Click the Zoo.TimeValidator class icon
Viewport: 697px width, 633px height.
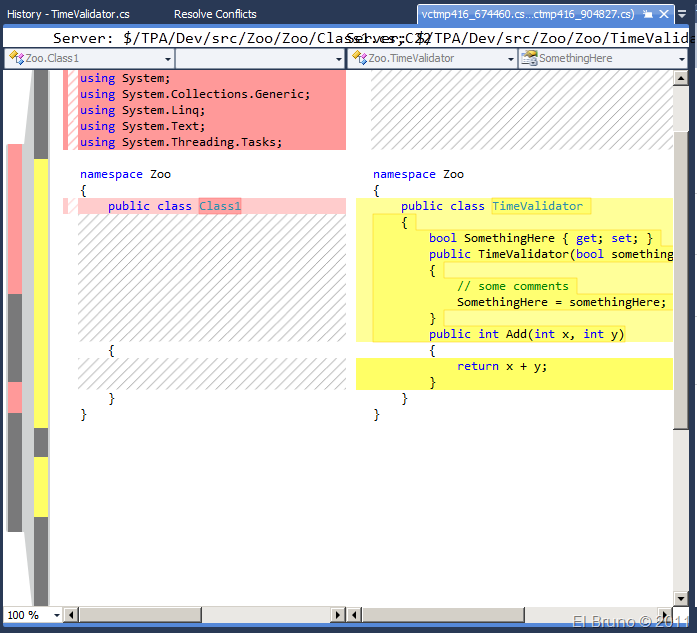click(x=358, y=59)
